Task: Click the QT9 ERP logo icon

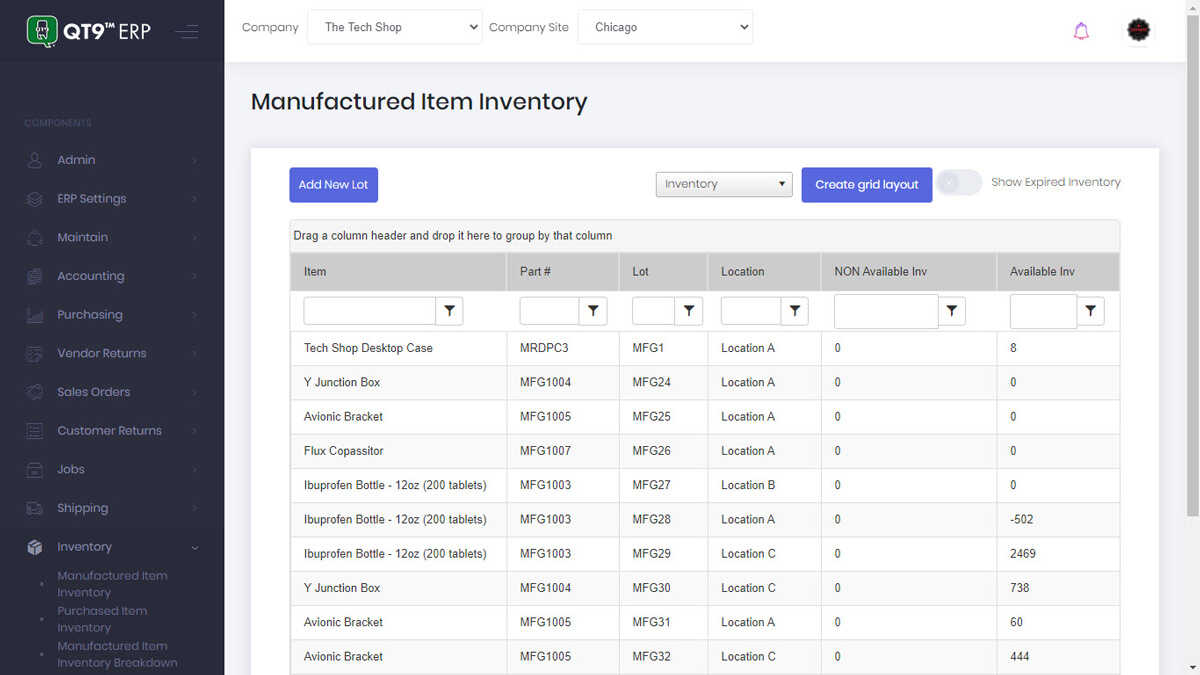Action: [41, 30]
